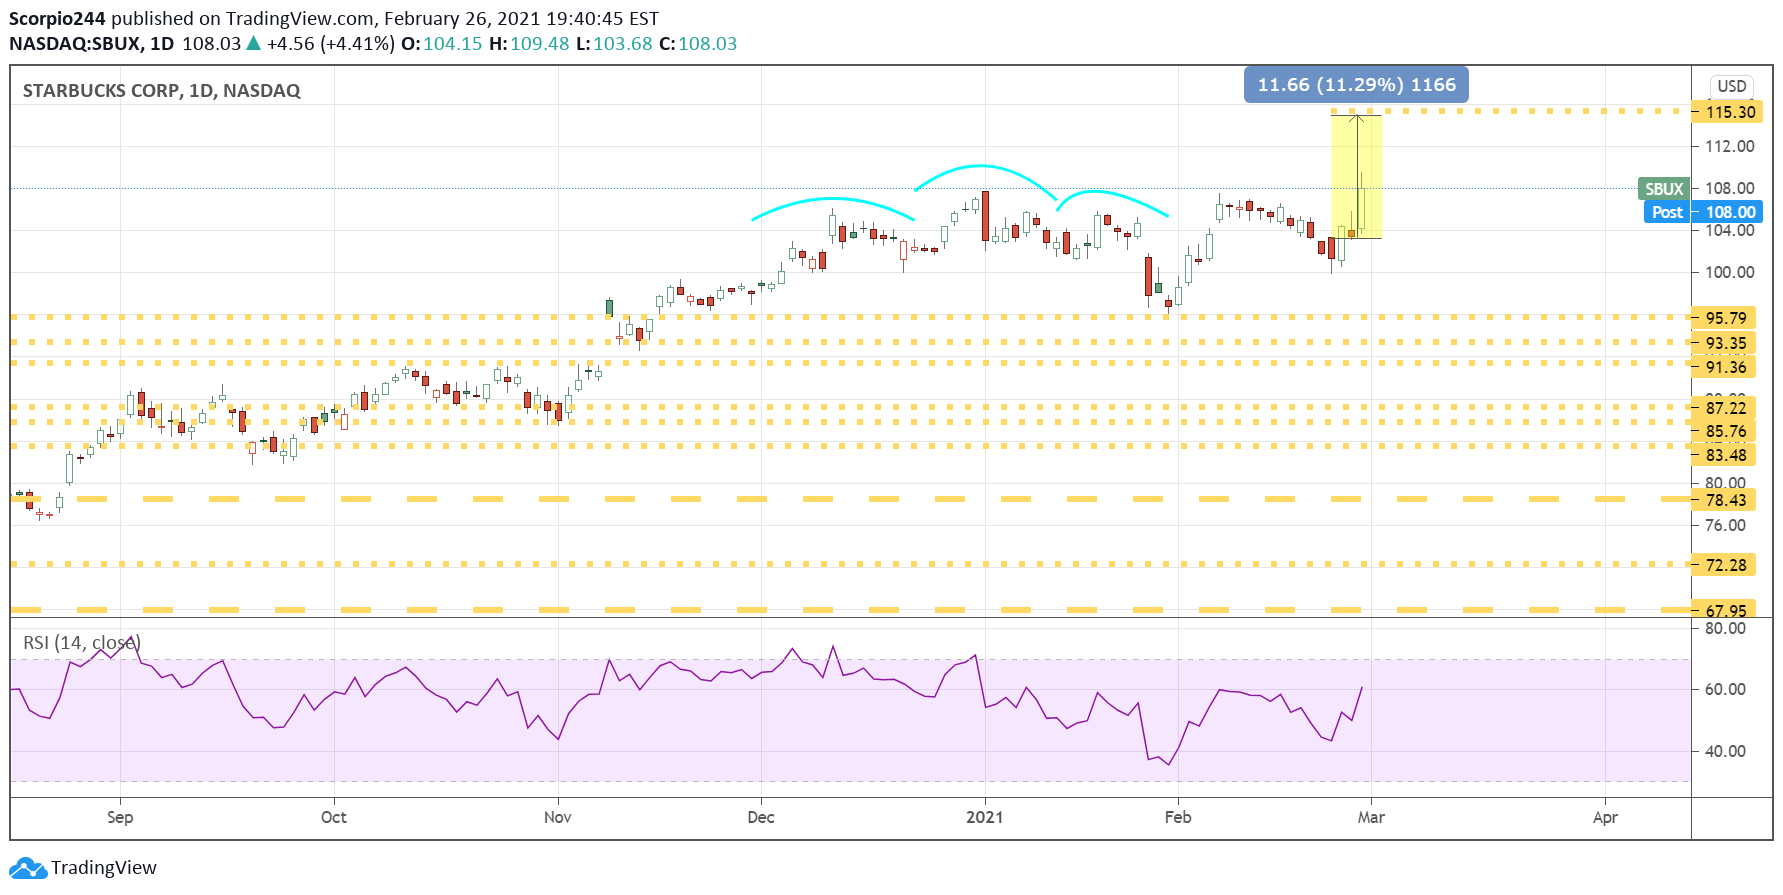Click the 67.95 dashed level label
Screen dimensions: 1783x895
coord(1726,610)
